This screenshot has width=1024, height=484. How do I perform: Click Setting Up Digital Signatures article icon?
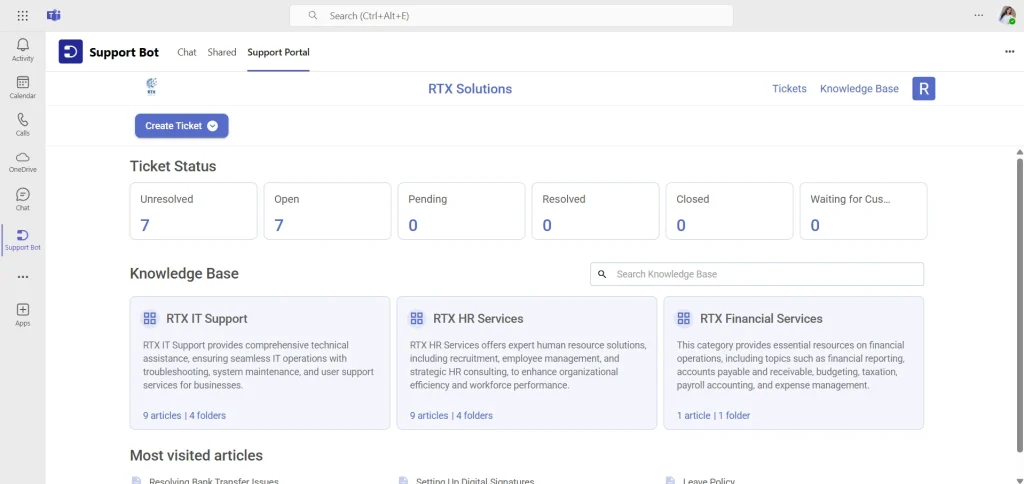[x=404, y=481]
